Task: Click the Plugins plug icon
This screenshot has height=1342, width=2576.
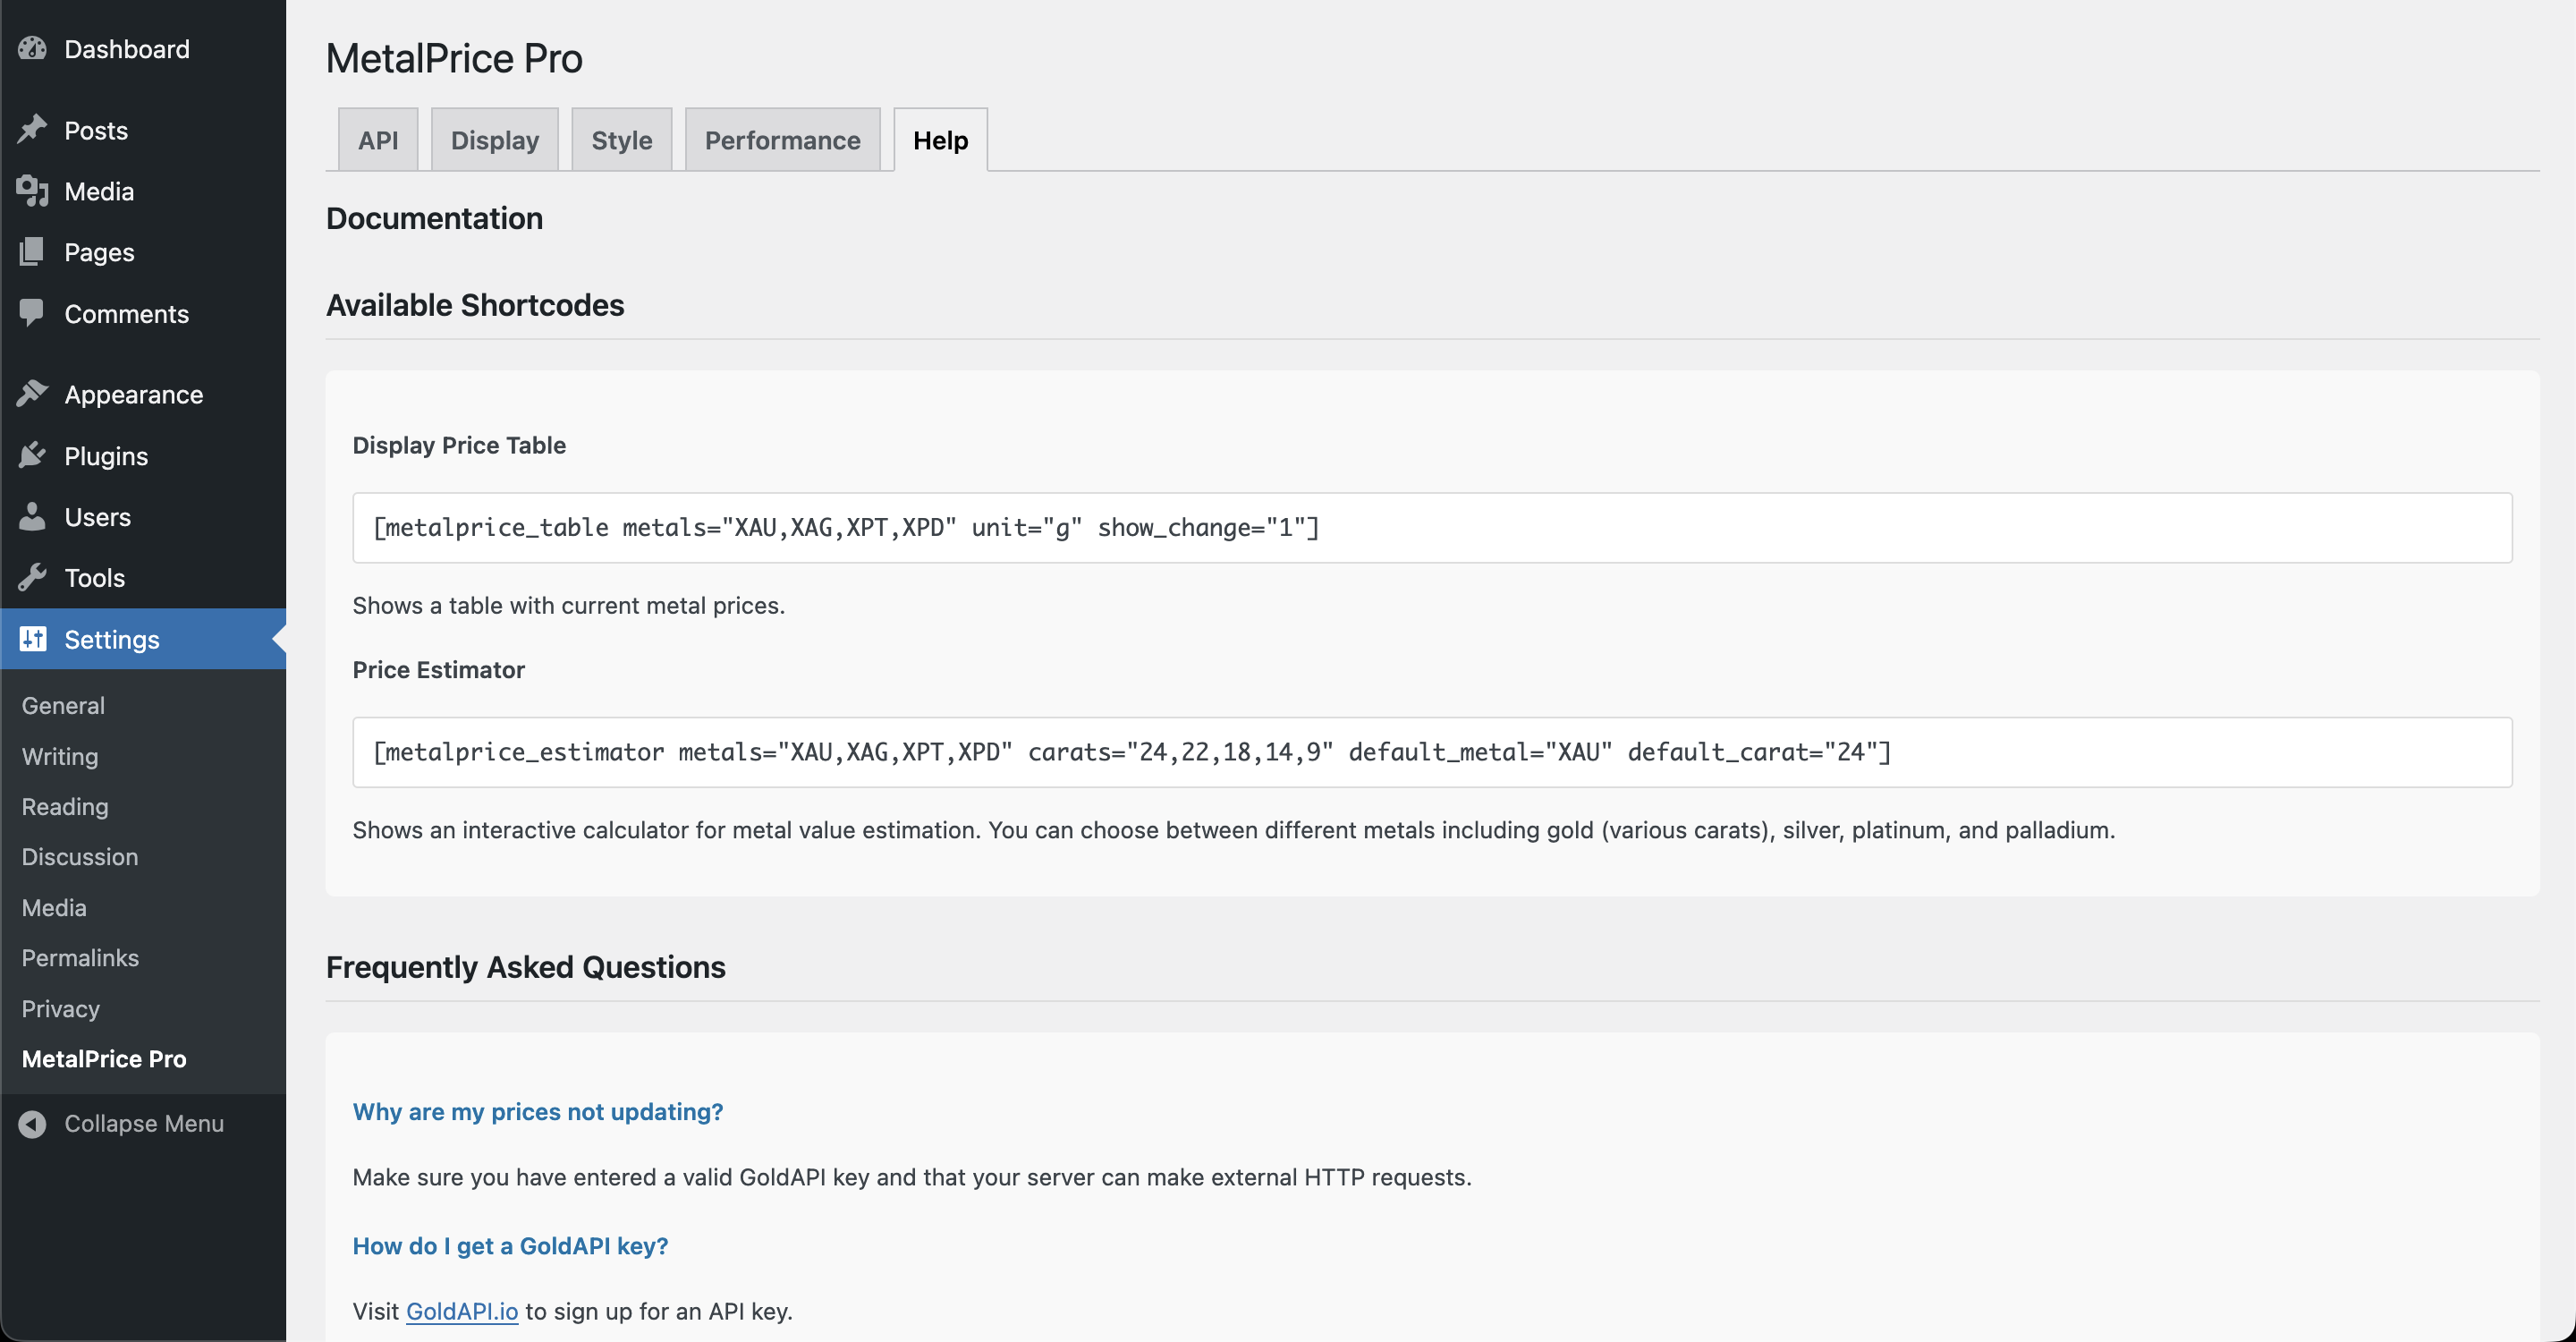Action: 32,456
